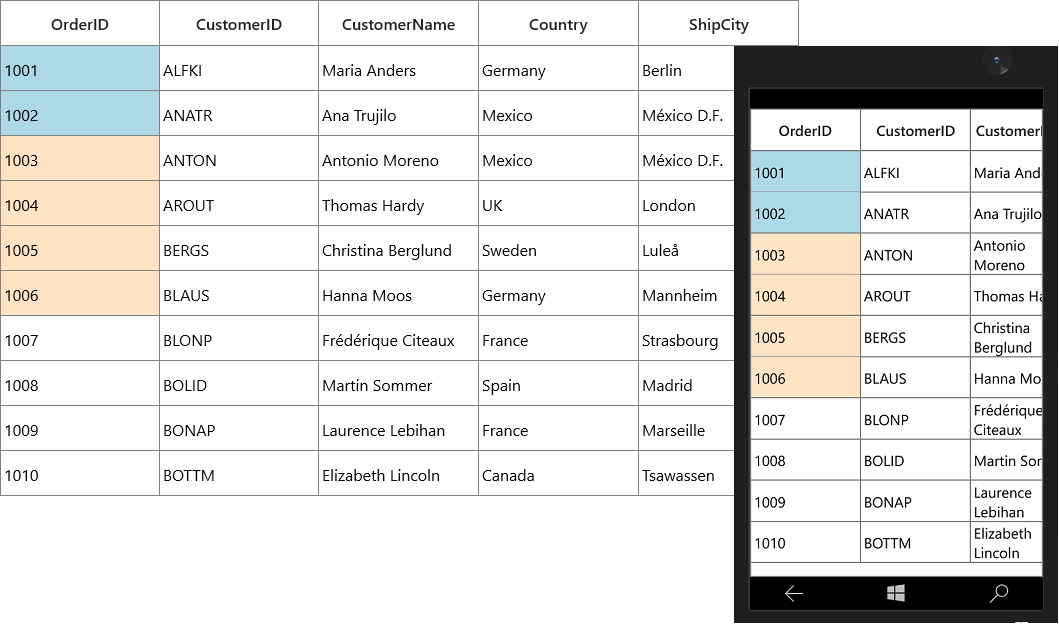Select desktop cell 1007

[x=80, y=339]
